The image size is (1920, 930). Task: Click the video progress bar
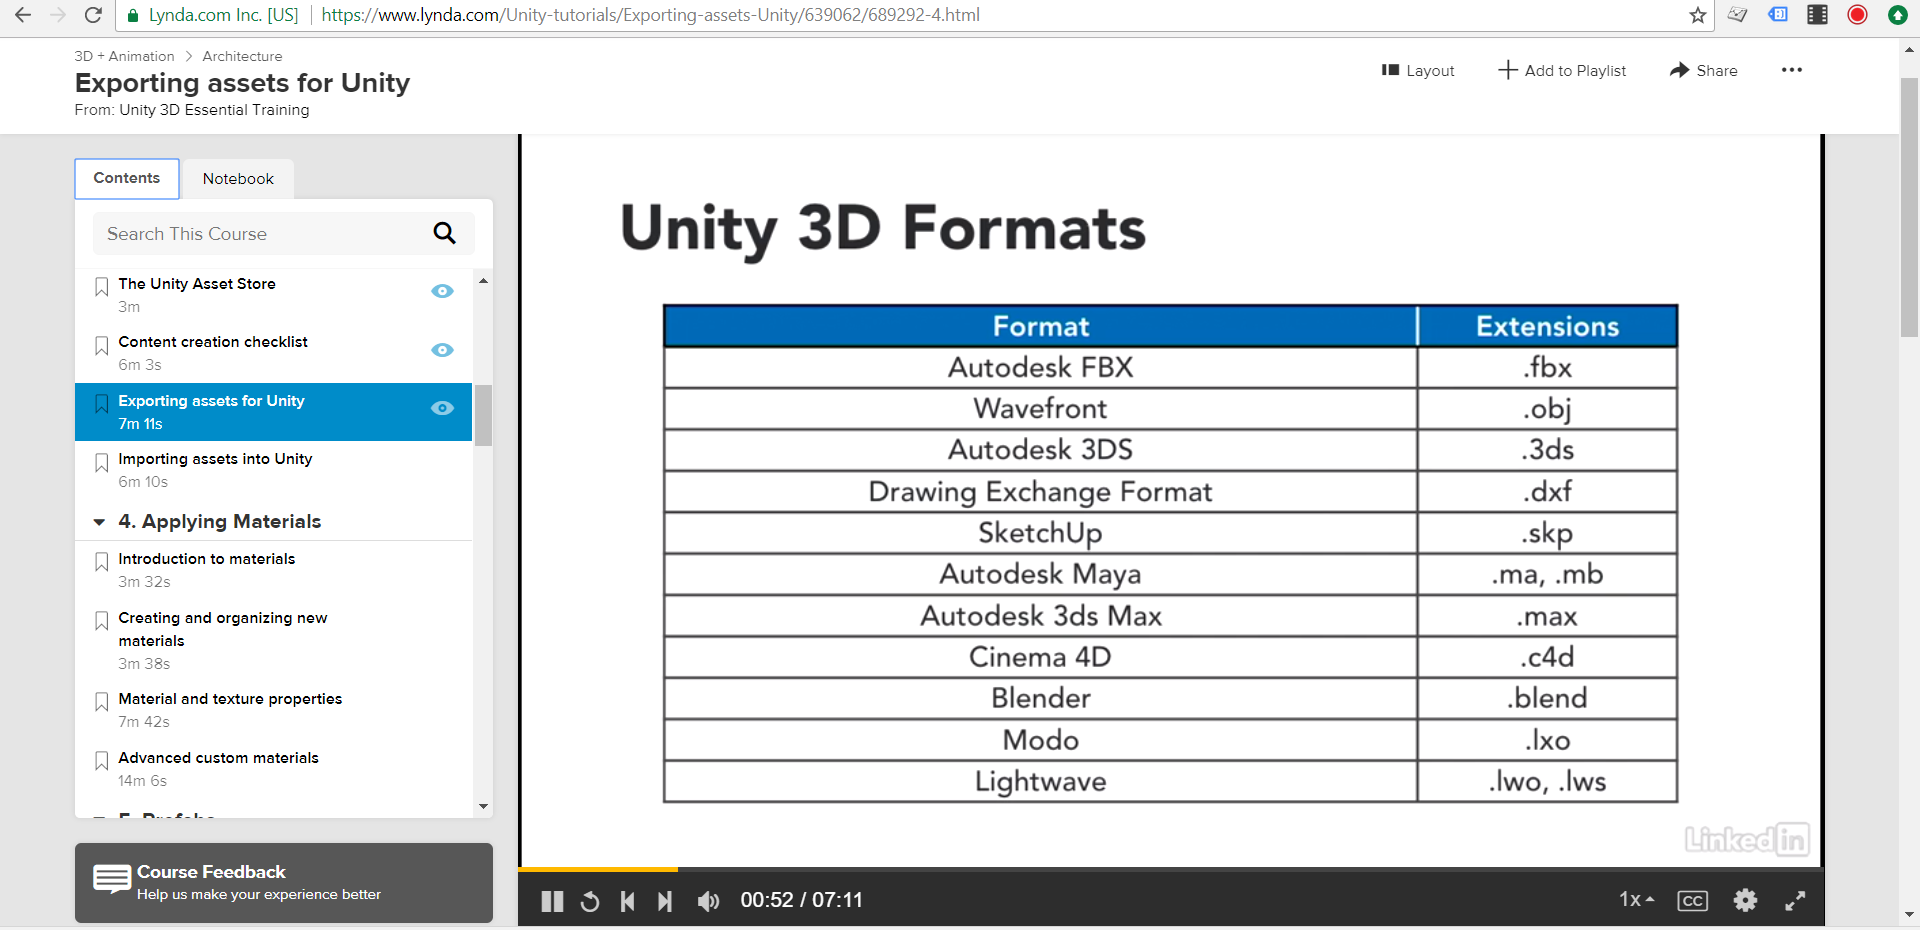click(x=1171, y=870)
